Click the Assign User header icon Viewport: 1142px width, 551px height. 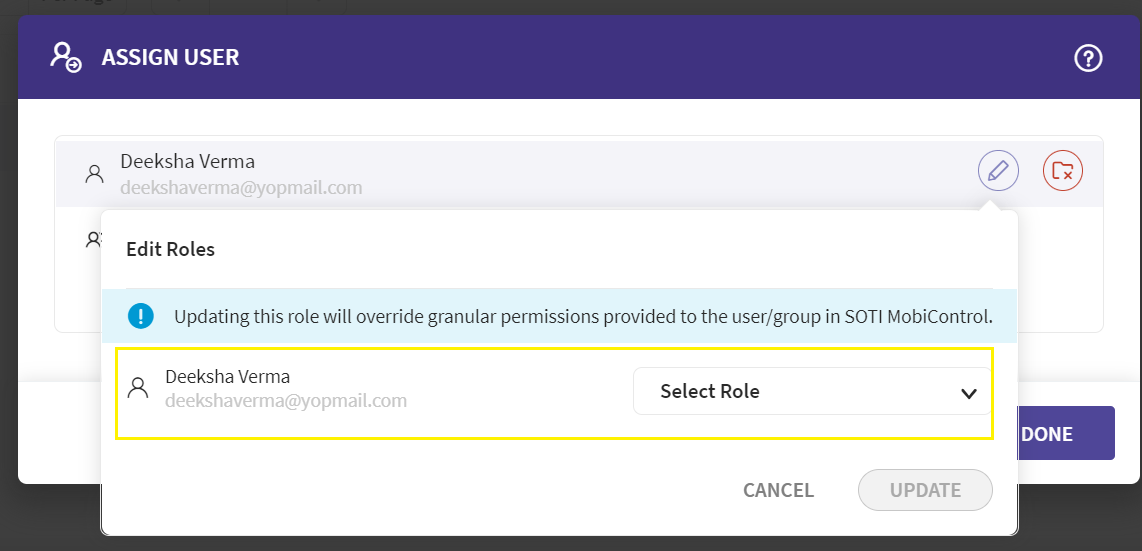coord(67,57)
